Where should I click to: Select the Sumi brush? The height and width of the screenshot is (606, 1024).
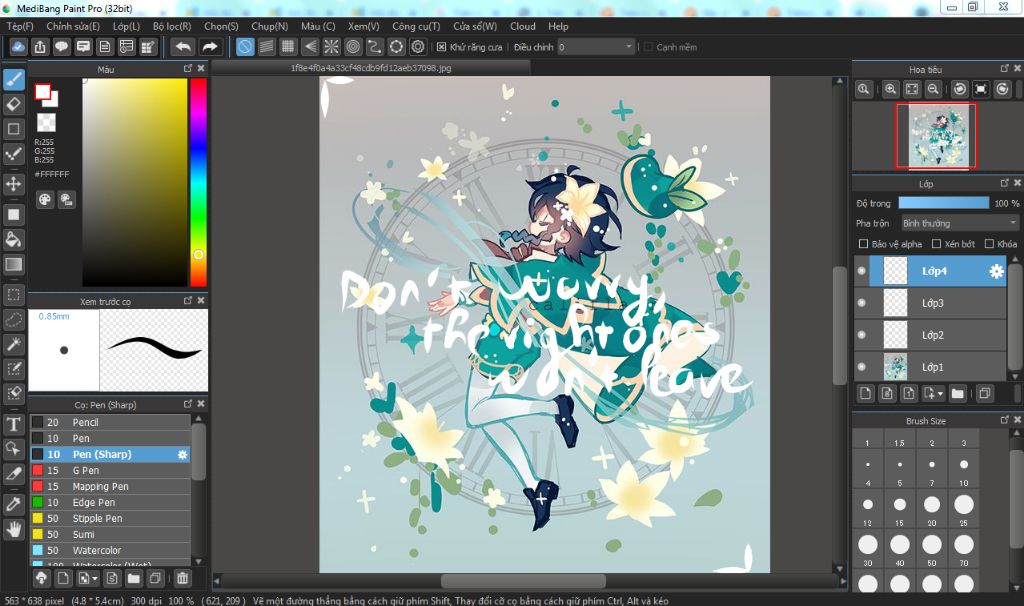pyautogui.click(x=110, y=534)
